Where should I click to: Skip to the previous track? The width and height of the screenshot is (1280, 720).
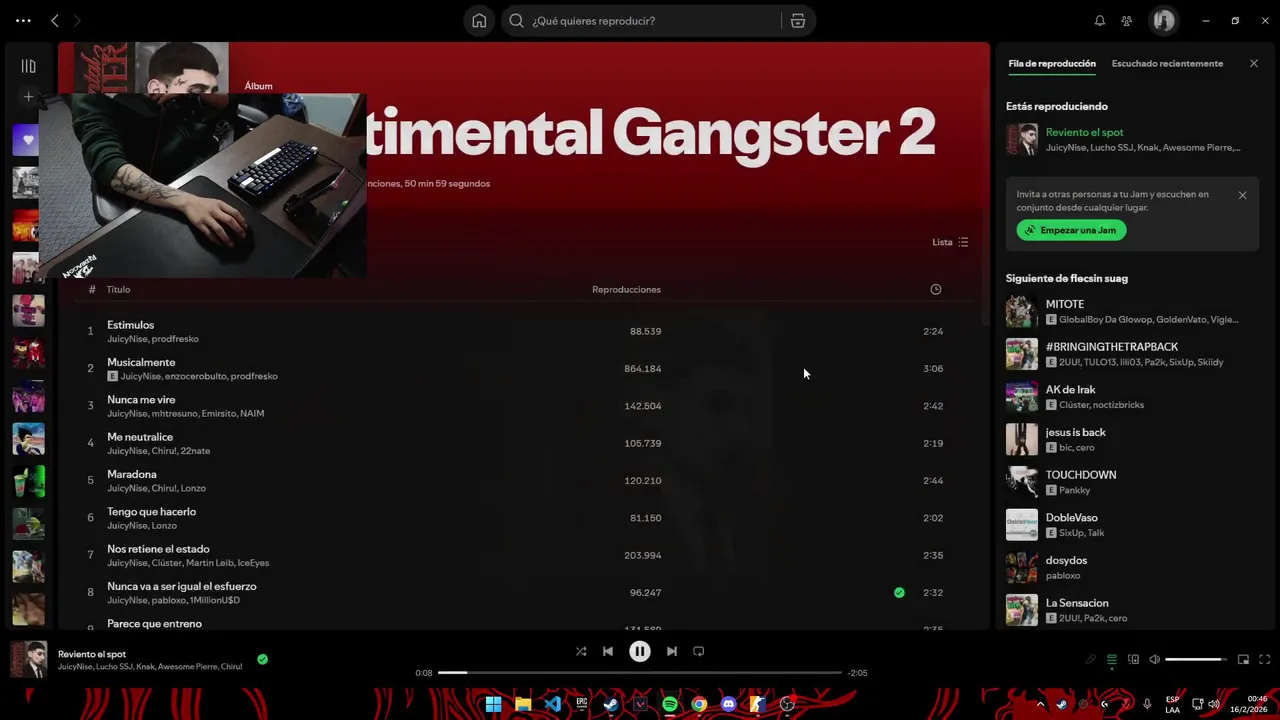pos(607,651)
